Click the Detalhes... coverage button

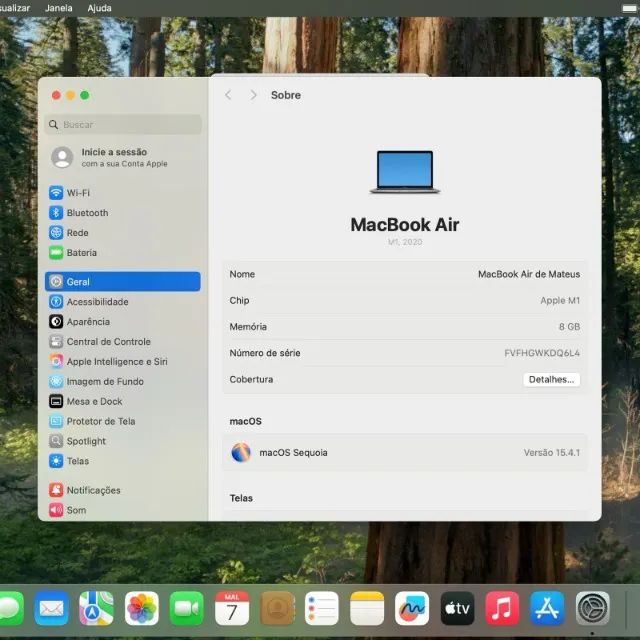551,380
